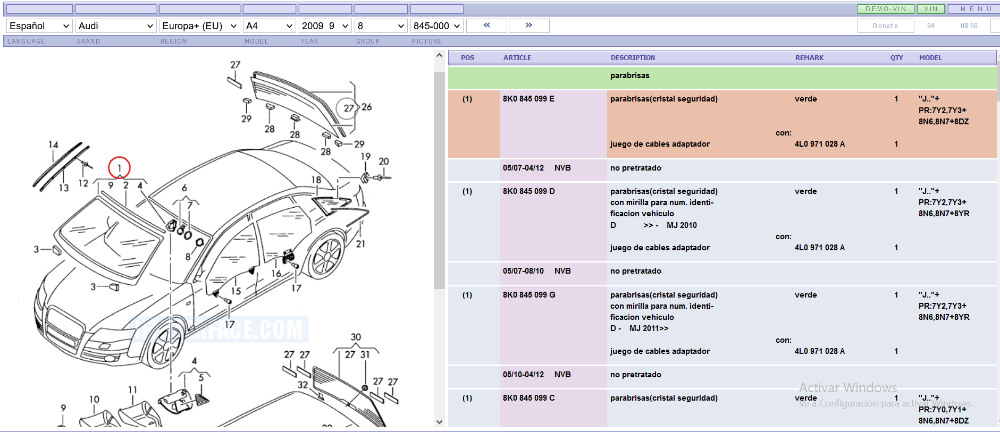The height and width of the screenshot is (432, 1000).
Task: Click the green parabrisas group row
Action: (722, 77)
